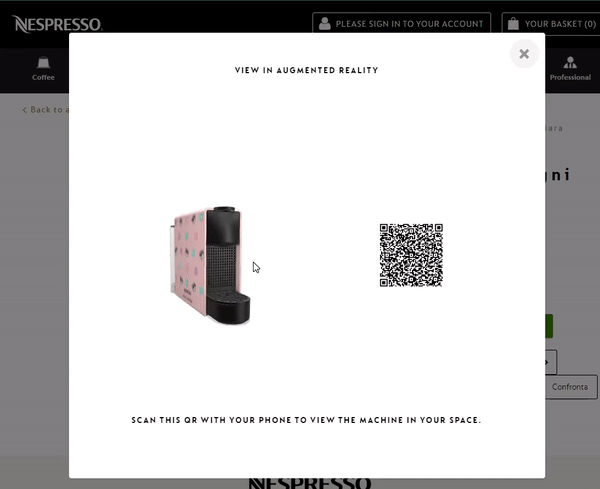Open Please Sign In To Your Account
The height and width of the screenshot is (489, 600).
coord(402,23)
